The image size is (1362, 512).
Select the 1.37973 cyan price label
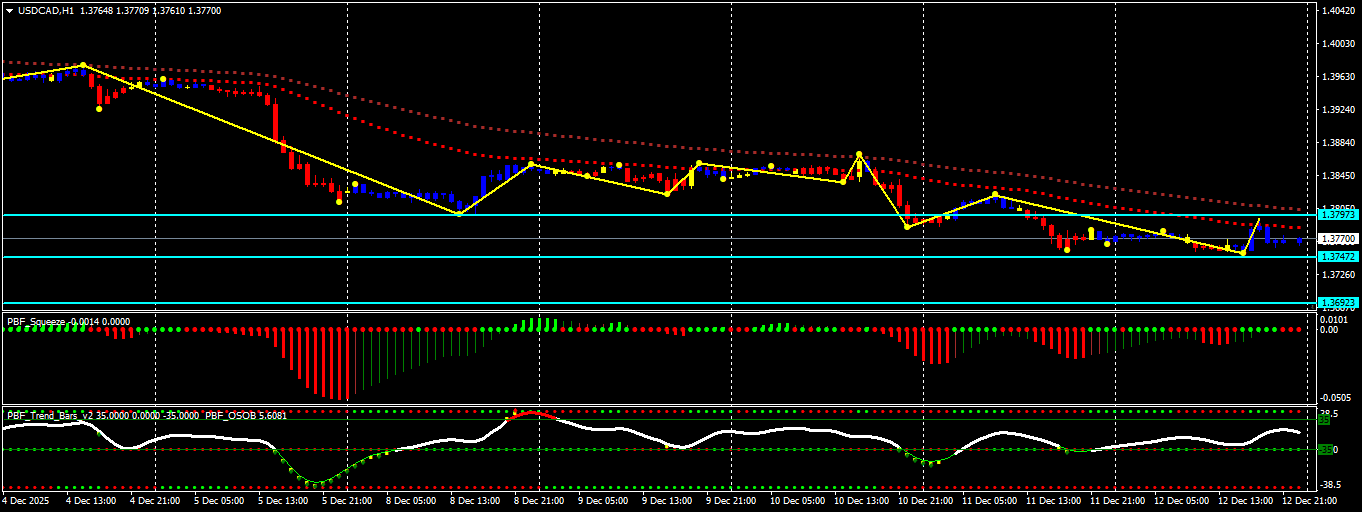coord(1337,215)
